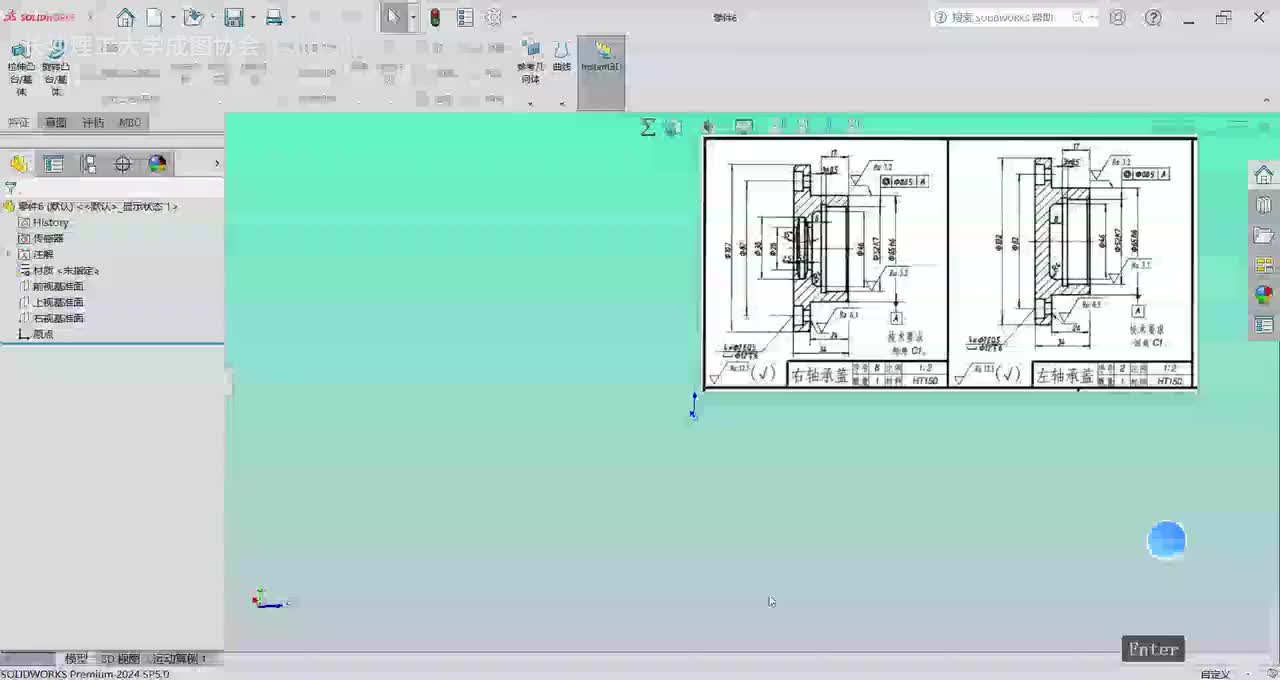
Task: Open SOLIDWORKS Resources home task pane
Action: point(1264,175)
